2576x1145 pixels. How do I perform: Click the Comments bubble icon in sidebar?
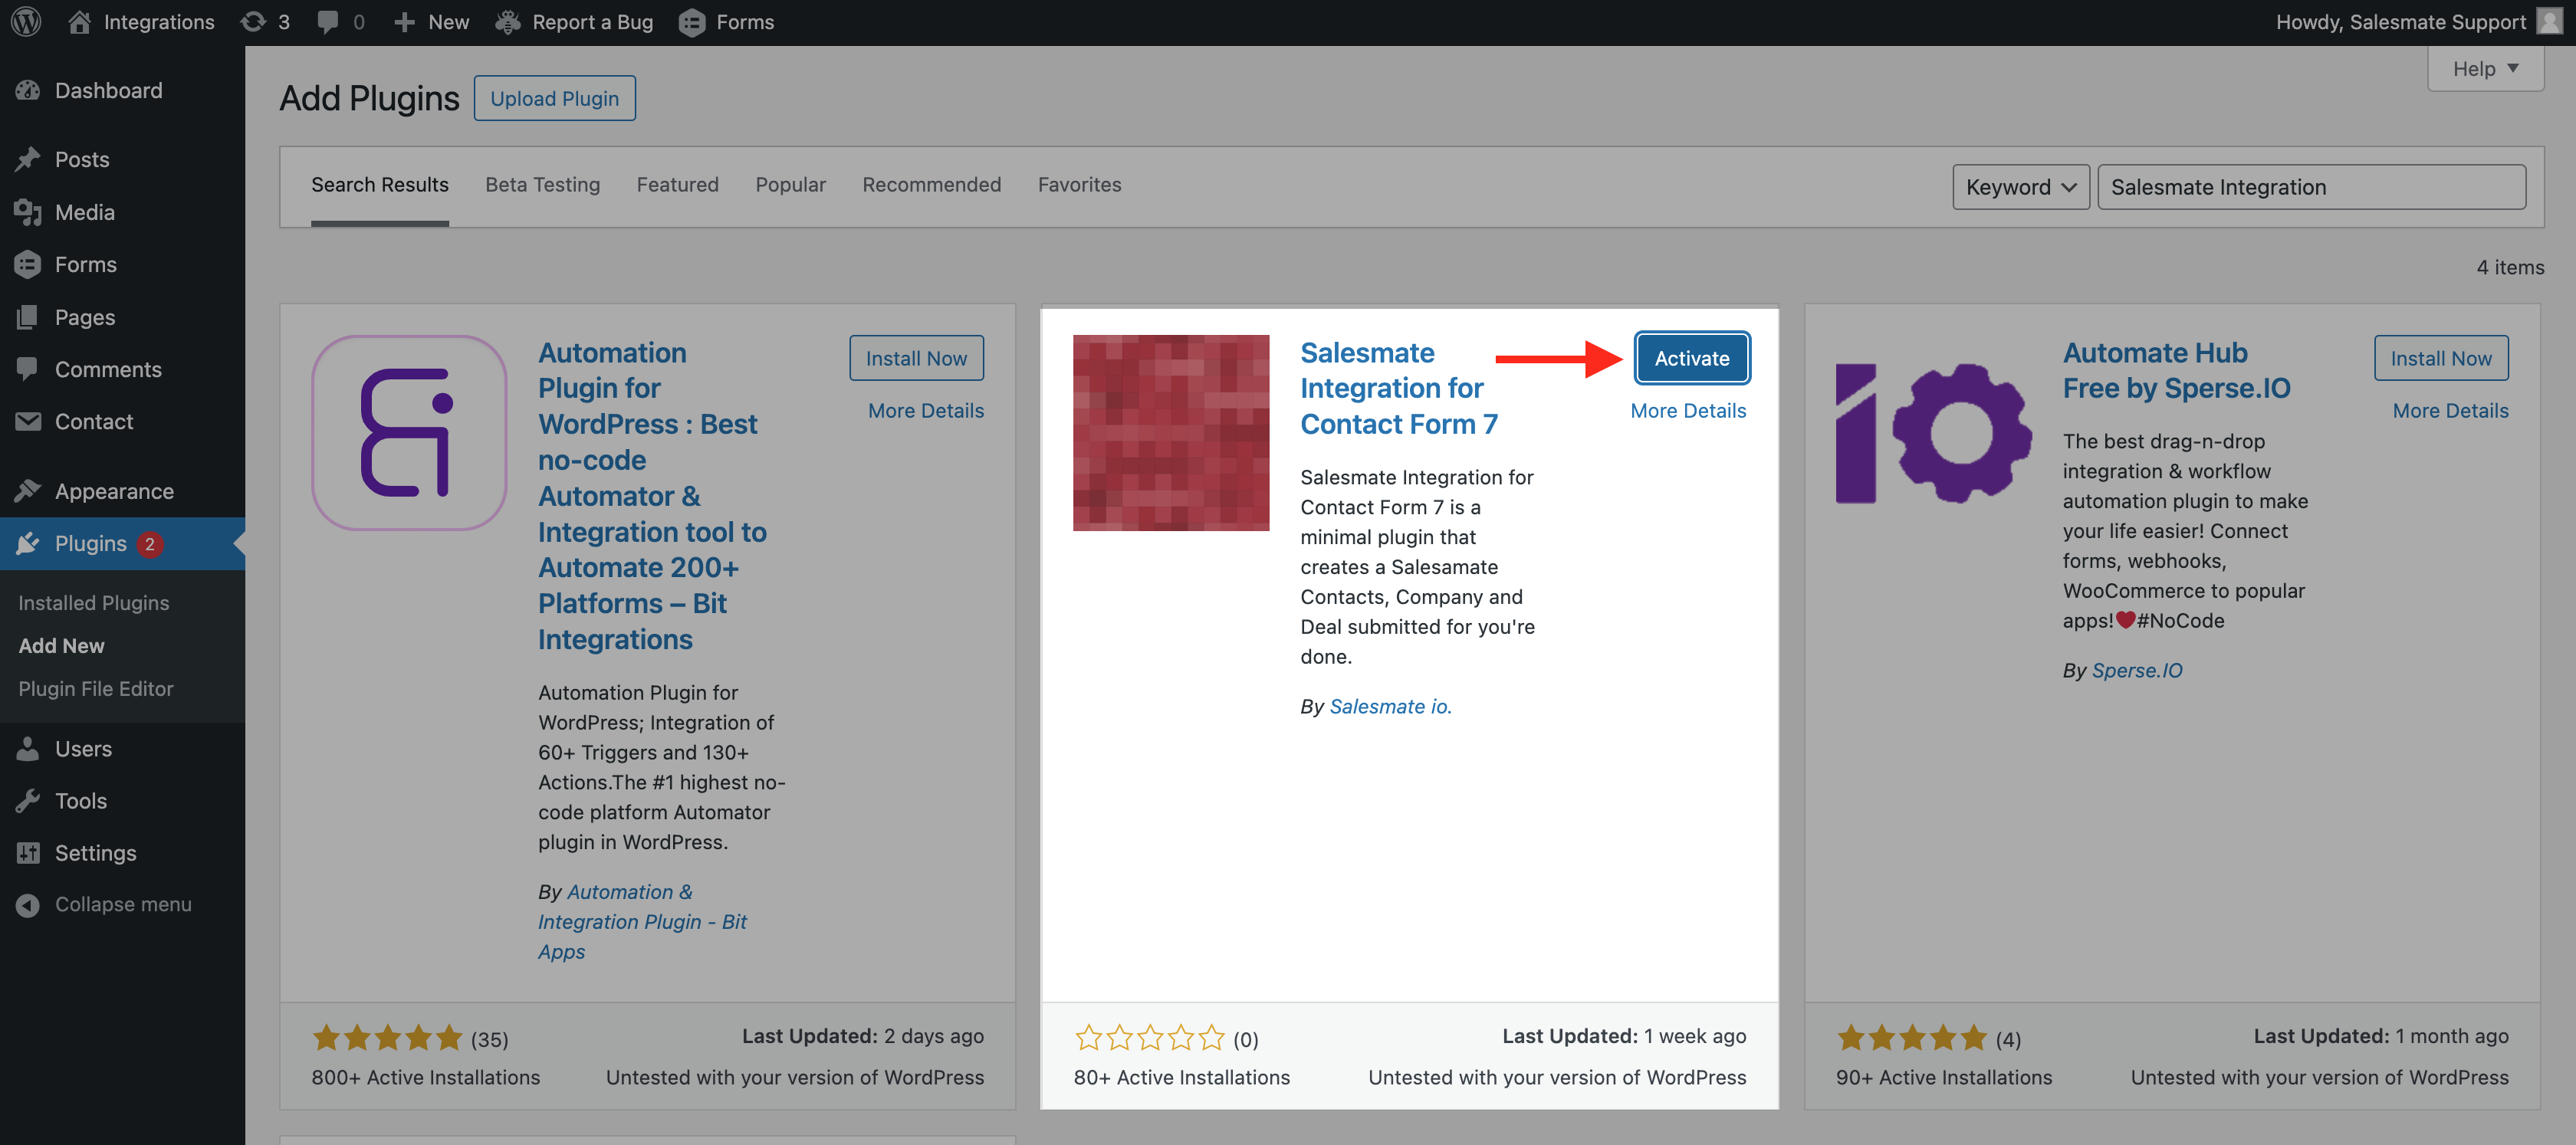[x=28, y=369]
